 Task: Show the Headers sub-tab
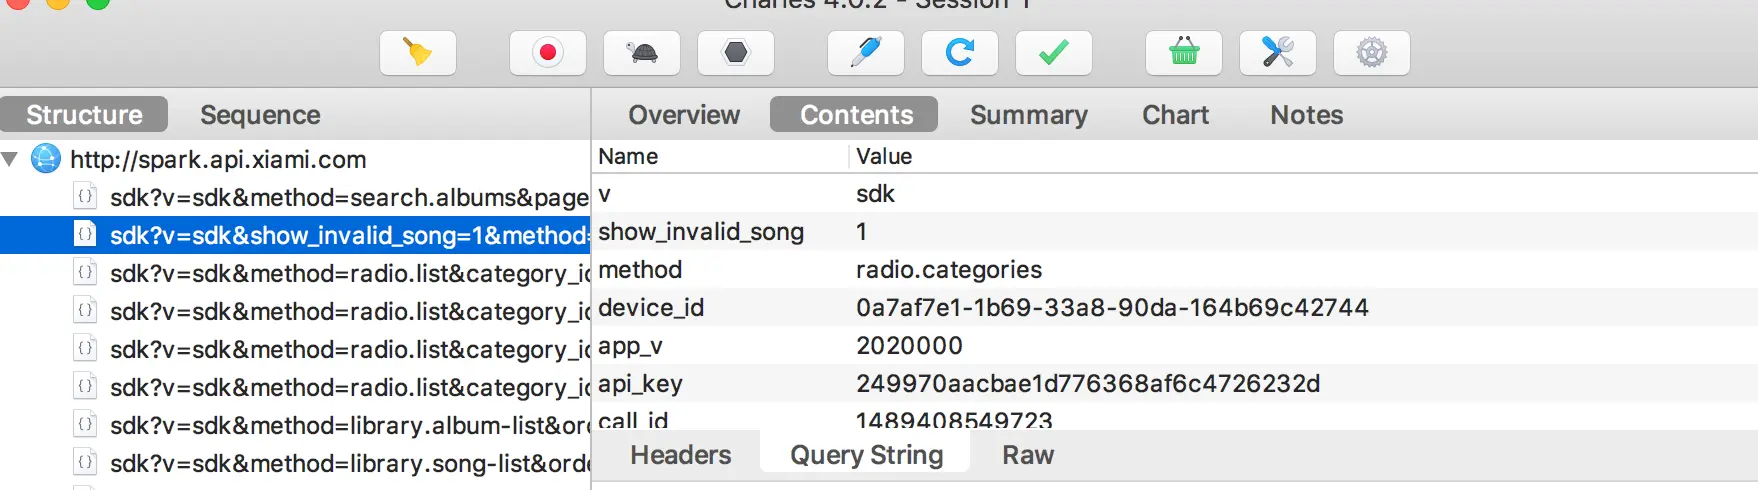[x=681, y=455]
